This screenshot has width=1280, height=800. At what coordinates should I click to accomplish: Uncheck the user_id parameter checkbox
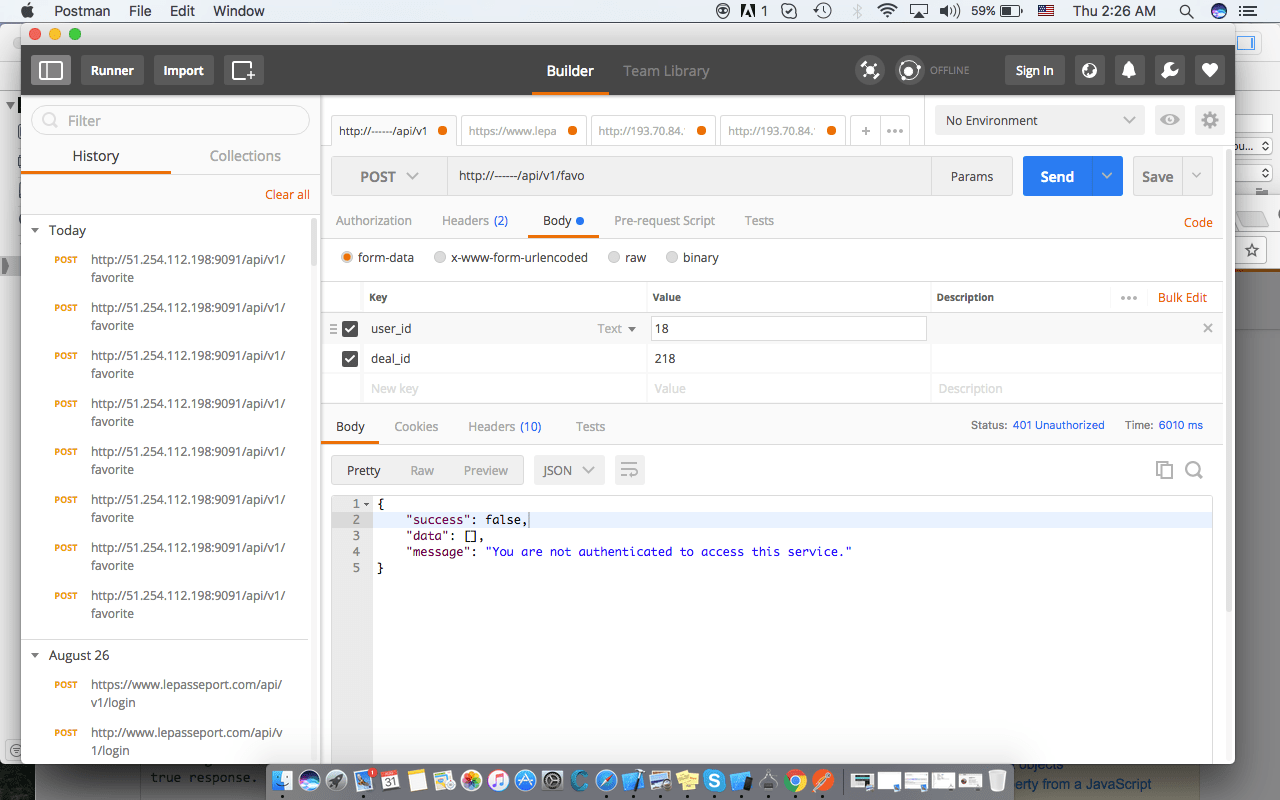pyautogui.click(x=350, y=328)
